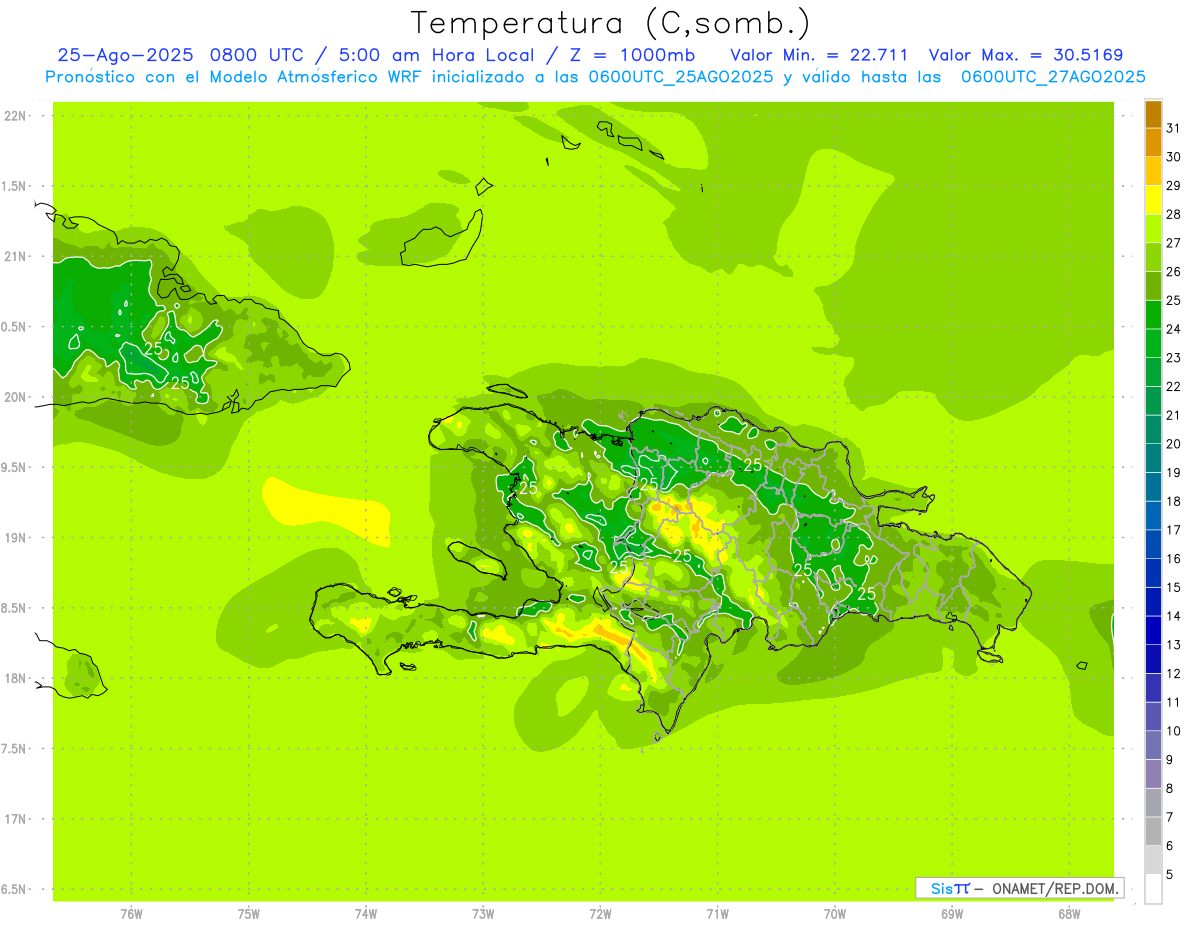Click the '68W' longitude axis label
The image size is (1200, 927).
coord(1069,914)
